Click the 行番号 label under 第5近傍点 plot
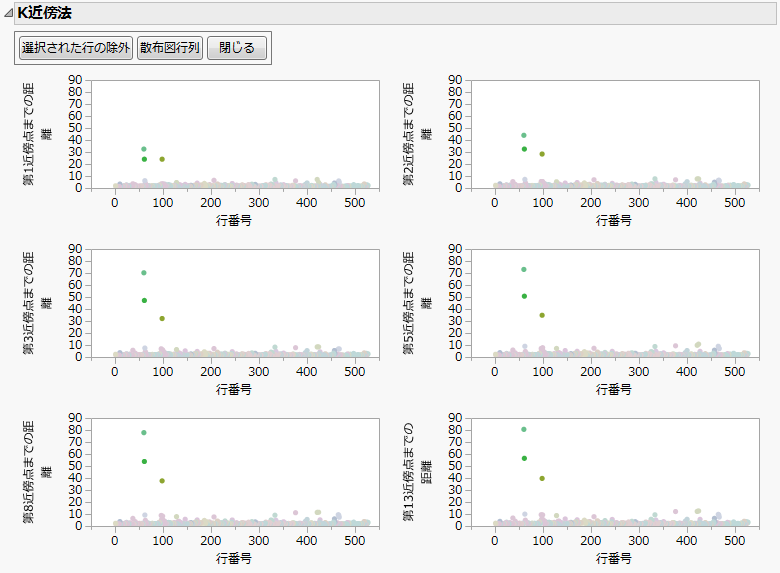780x573 pixels. (614, 389)
